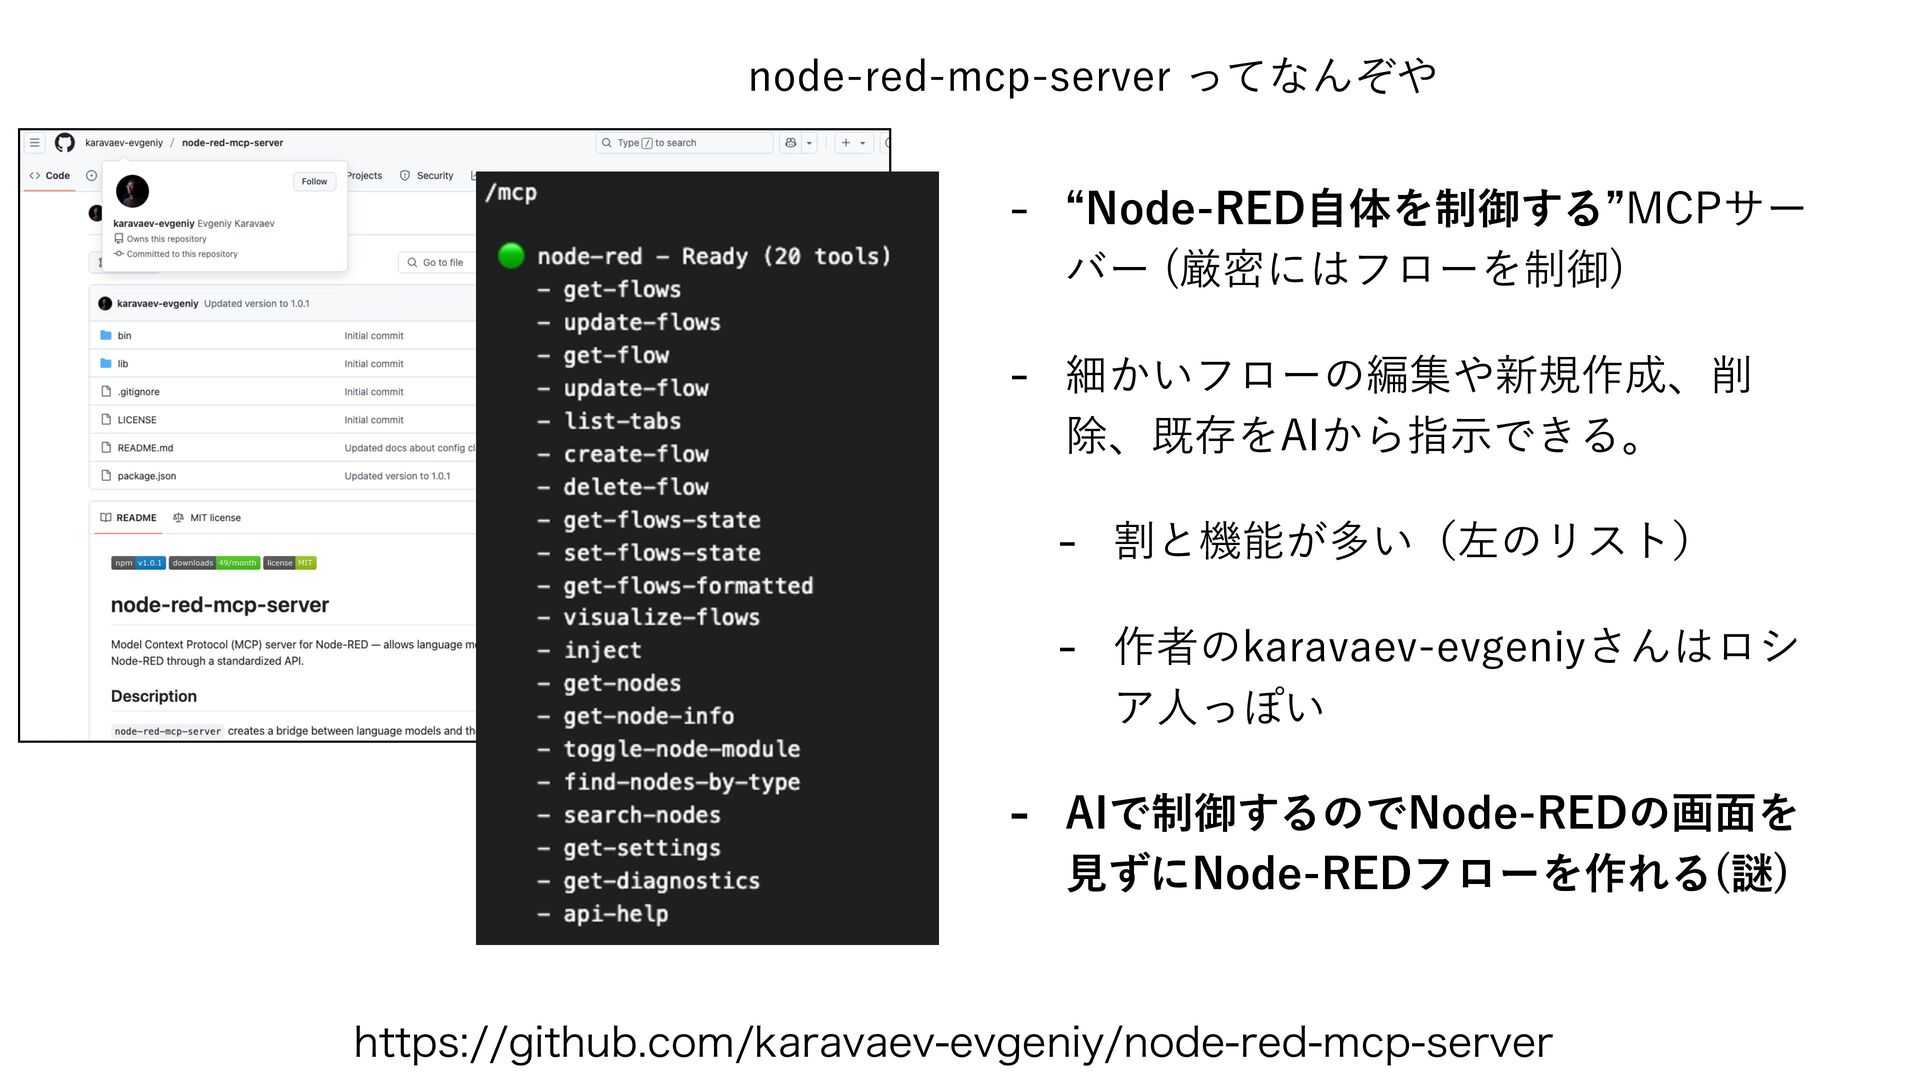
Task: Click commit message 'Updated version to 1.0.1' in header
Action: pos(257,304)
